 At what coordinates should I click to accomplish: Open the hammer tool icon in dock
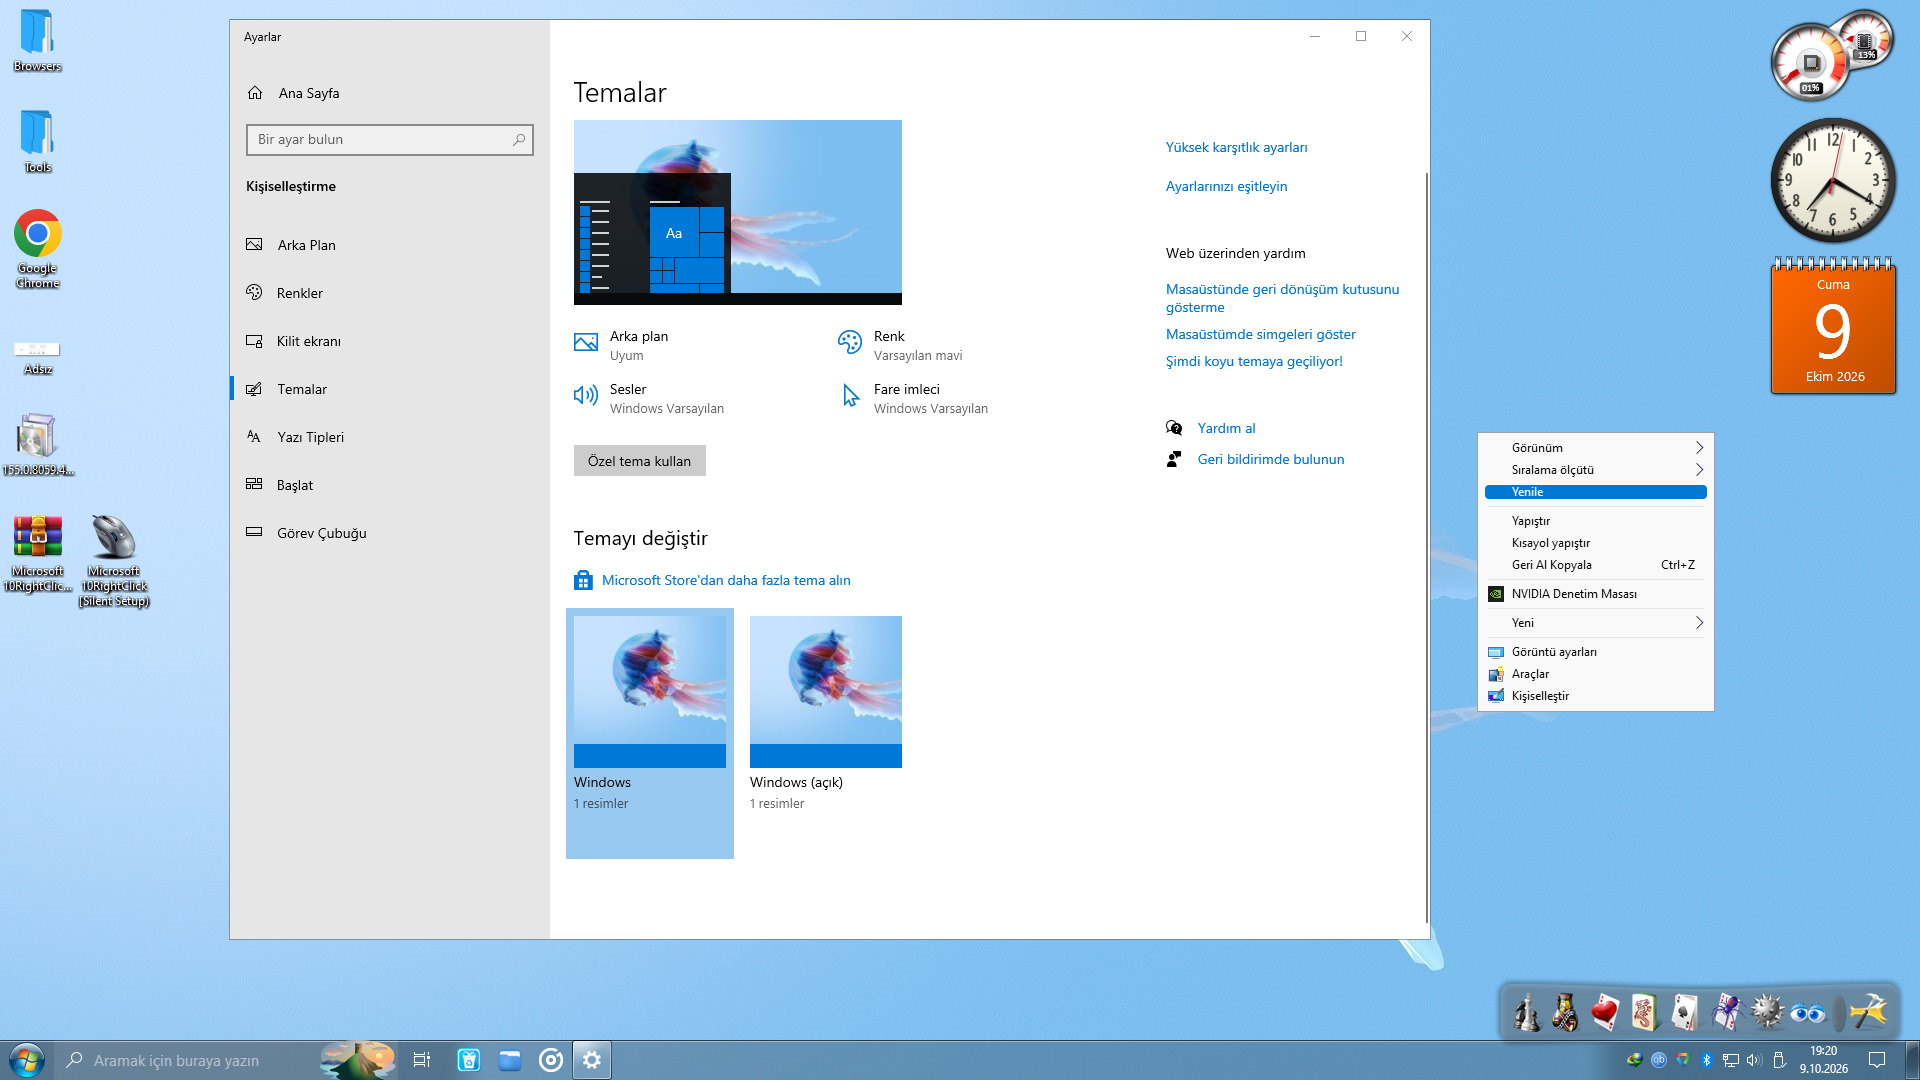tap(1867, 1012)
